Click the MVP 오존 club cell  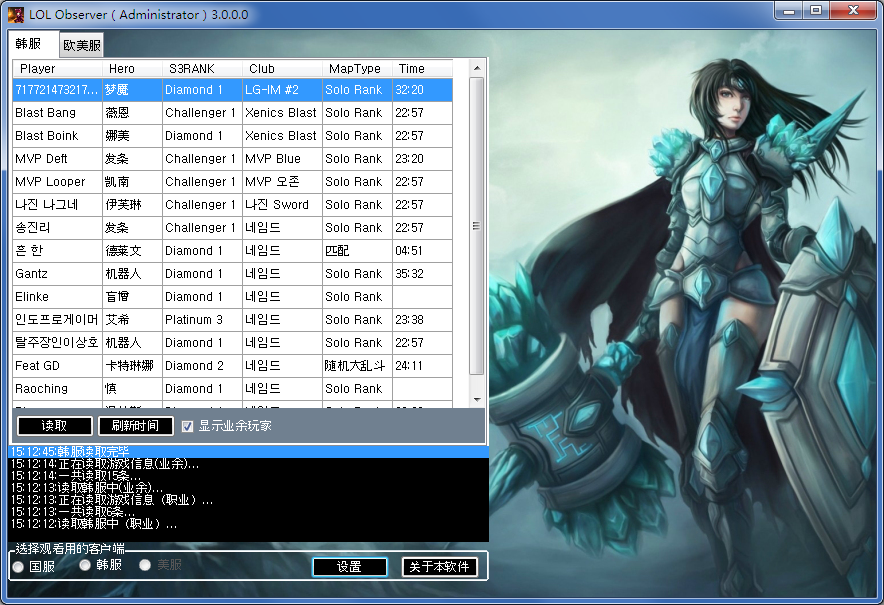coord(282,182)
